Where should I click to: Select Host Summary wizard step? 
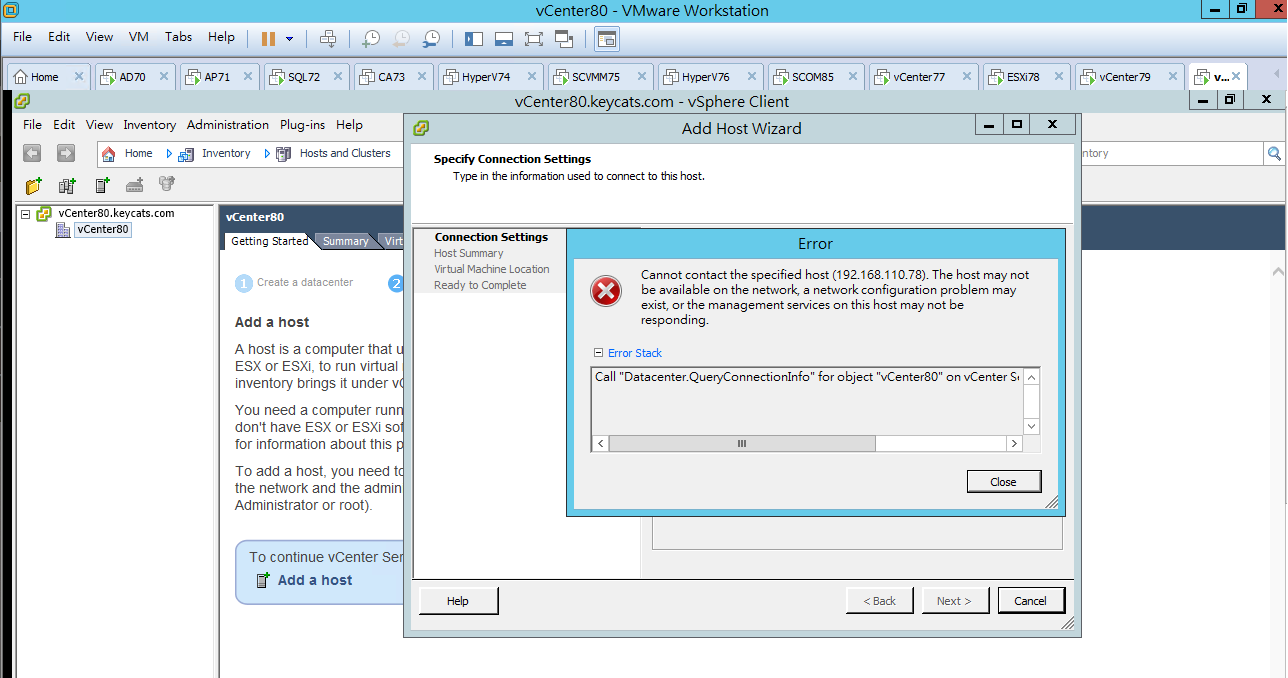(468, 253)
